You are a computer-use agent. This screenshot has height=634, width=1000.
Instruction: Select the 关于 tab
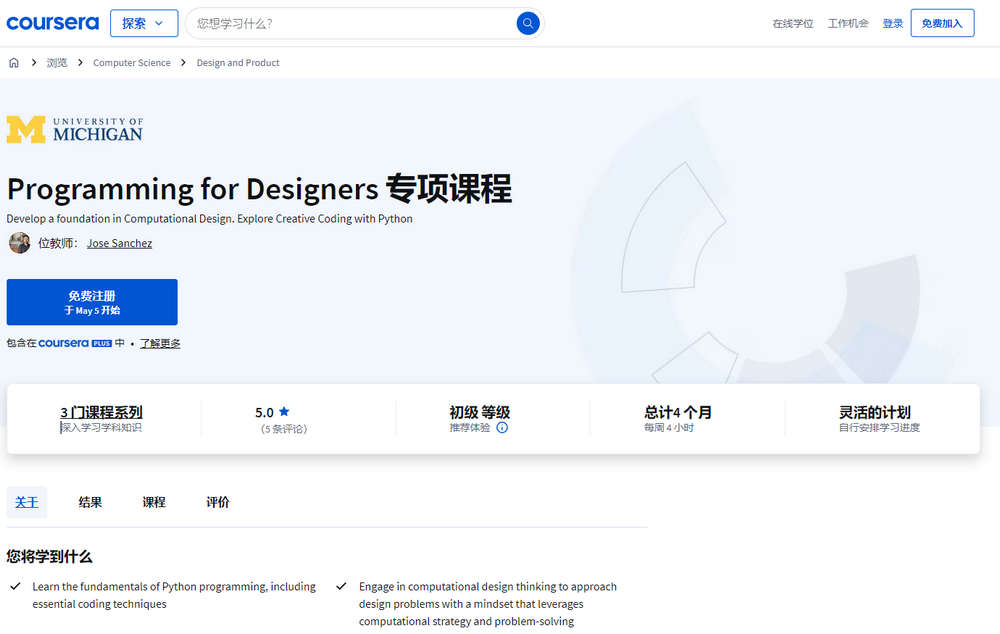(27, 502)
